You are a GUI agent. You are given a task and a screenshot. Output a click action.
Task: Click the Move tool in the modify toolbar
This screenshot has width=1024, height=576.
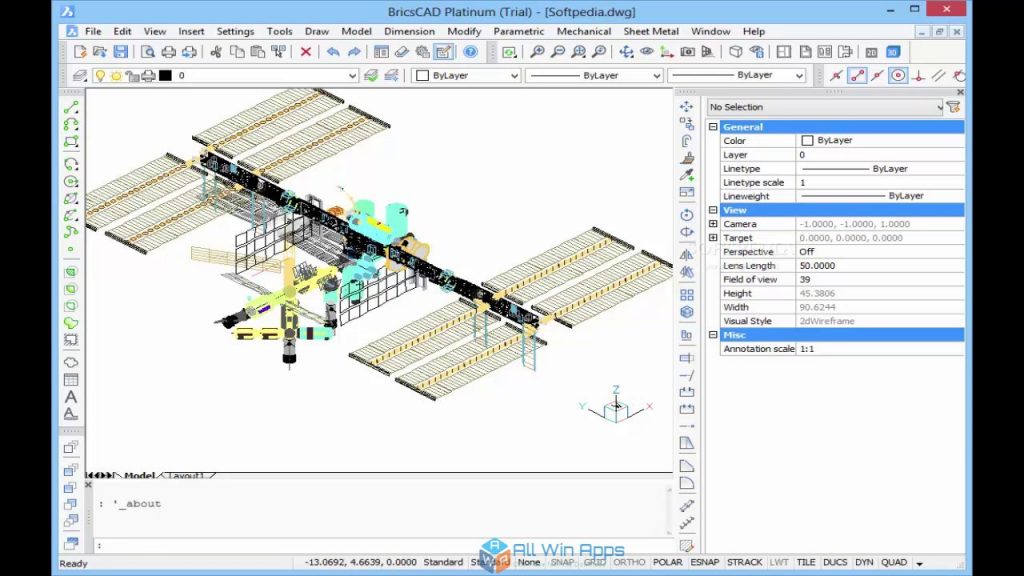pyautogui.click(x=686, y=106)
